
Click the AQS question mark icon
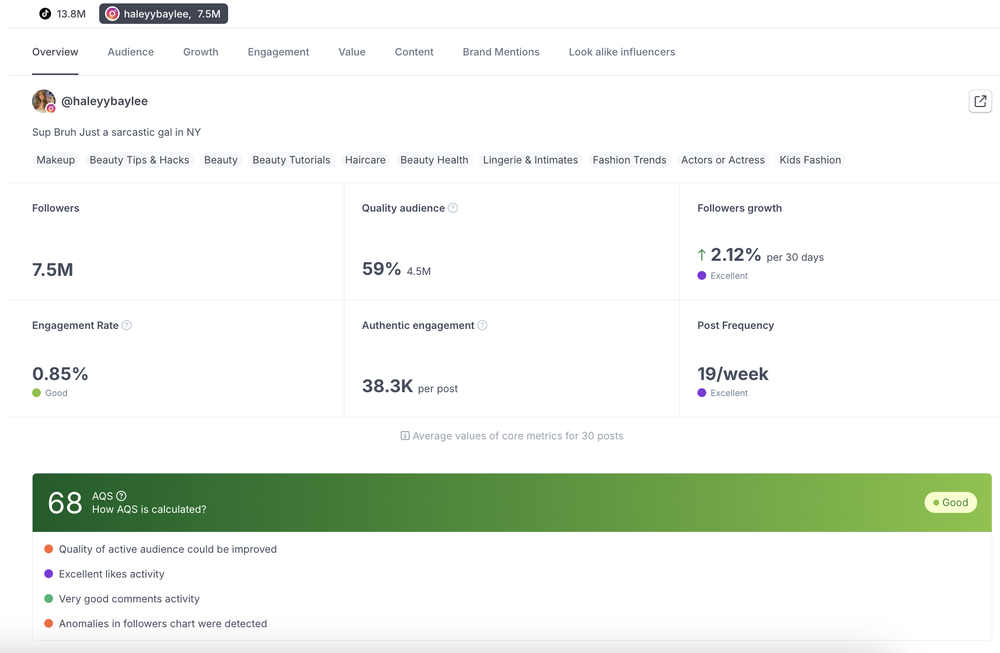(x=121, y=495)
